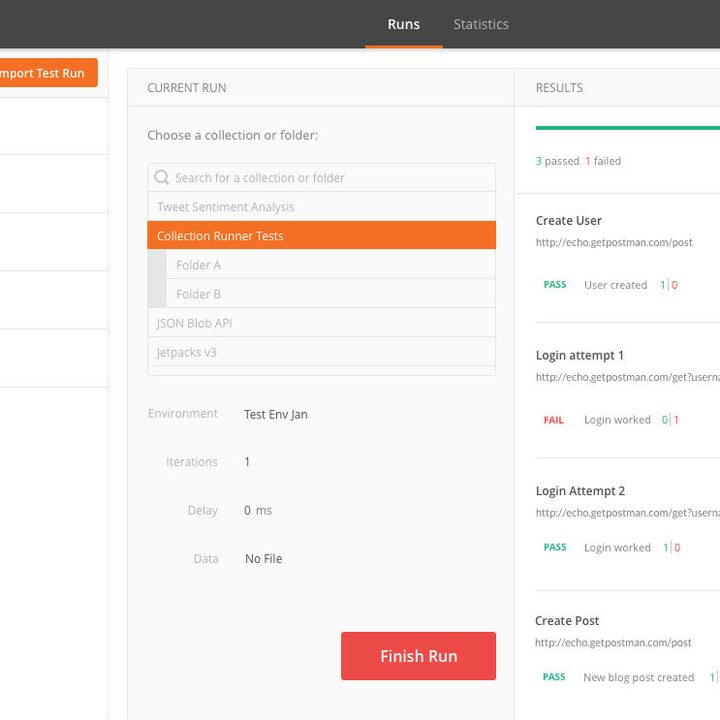Click the Login Attempt 2 request URL
Viewport: 720px width, 720px height.
[628, 512]
